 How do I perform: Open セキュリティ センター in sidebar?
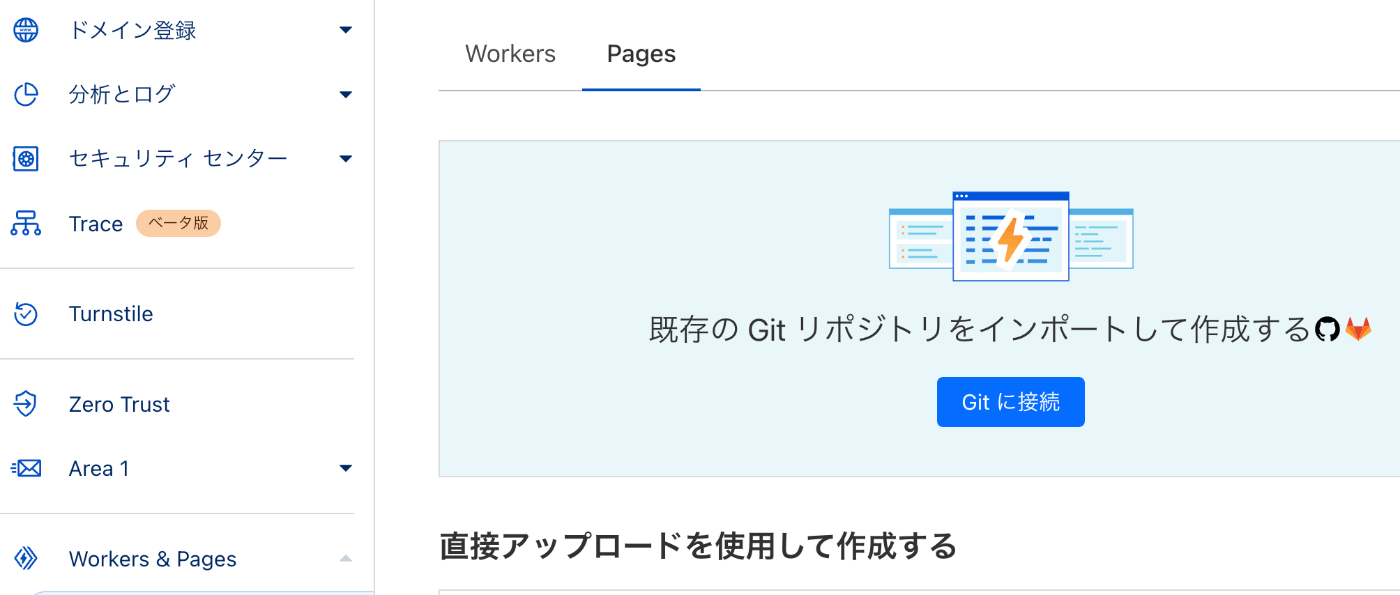coord(178,159)
